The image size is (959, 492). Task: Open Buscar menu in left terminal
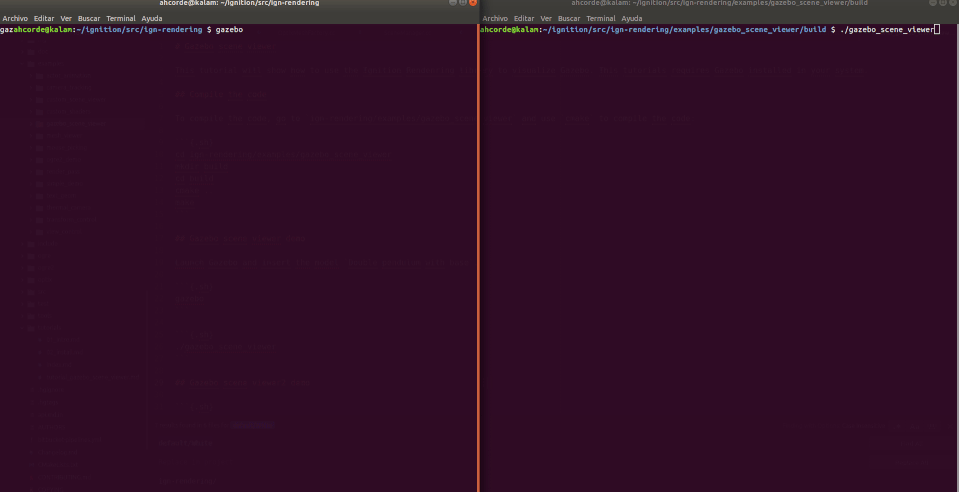(89, 18)
